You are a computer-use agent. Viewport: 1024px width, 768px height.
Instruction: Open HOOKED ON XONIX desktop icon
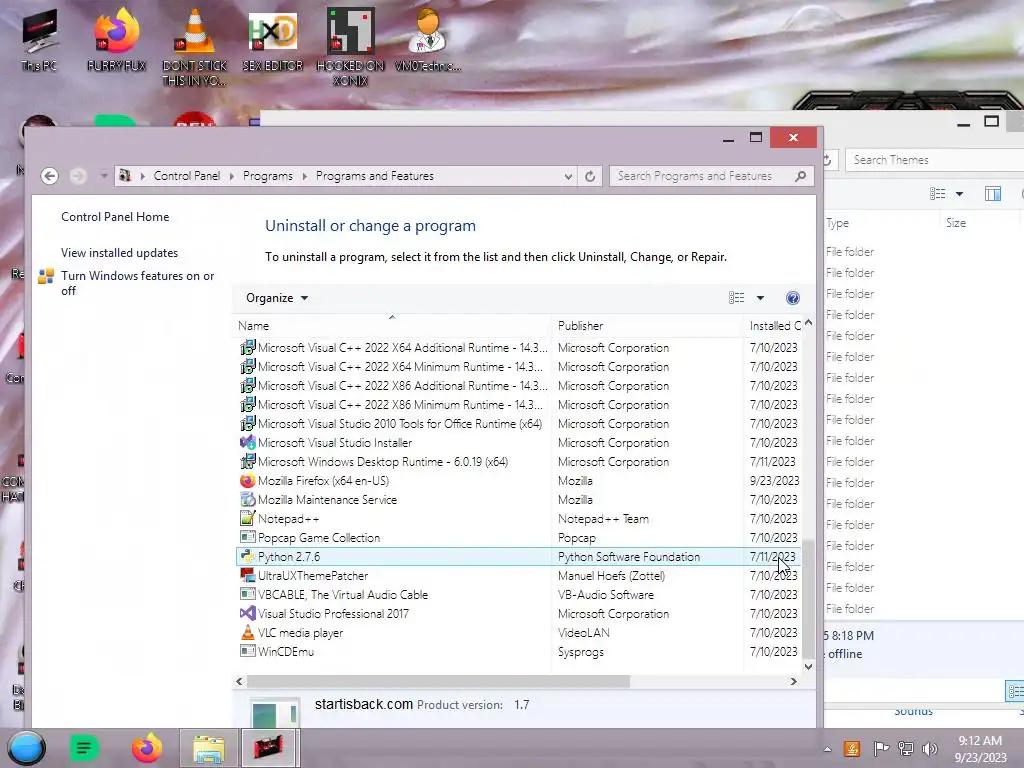click(x=351, y=46)
